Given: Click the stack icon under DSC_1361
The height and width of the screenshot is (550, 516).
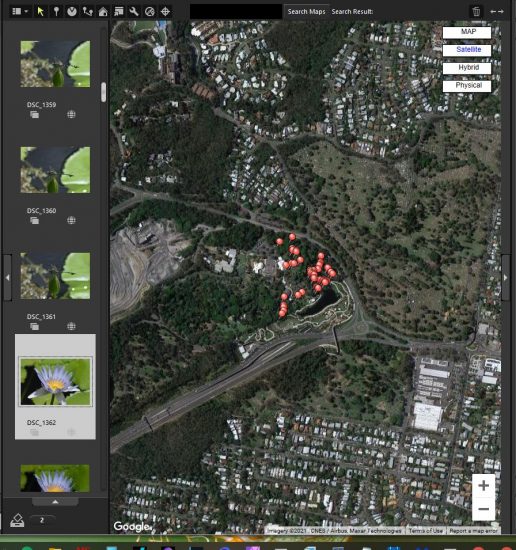Looking at the screenshot, I should coord(34,327).
